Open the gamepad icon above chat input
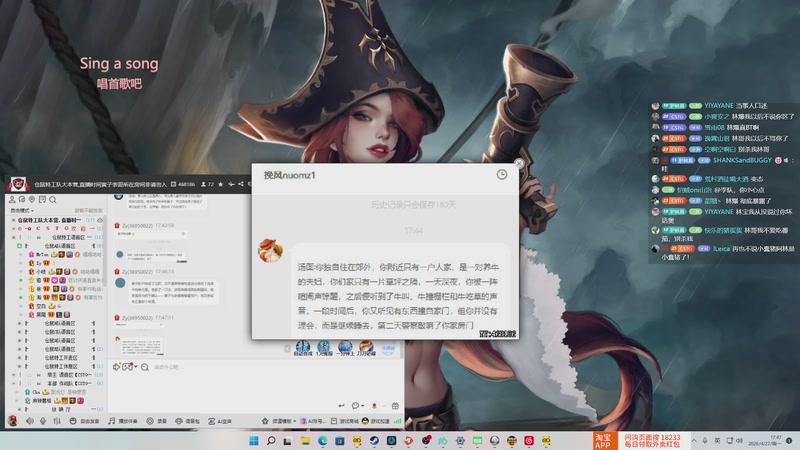Screen dimensions: 800x450 pos(127,367)
